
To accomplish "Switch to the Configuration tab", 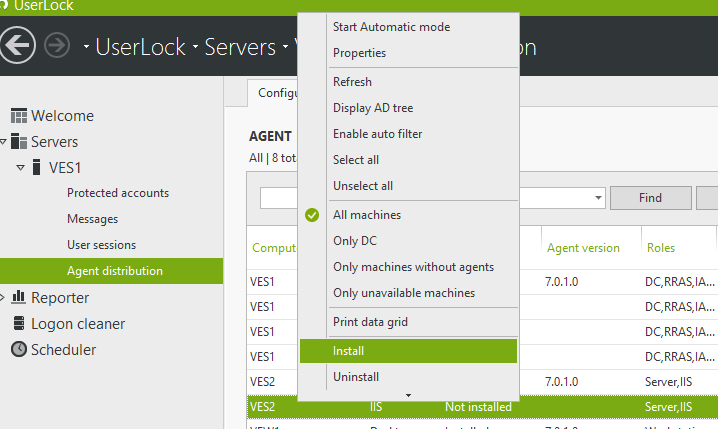I will [x=273, y=93].
